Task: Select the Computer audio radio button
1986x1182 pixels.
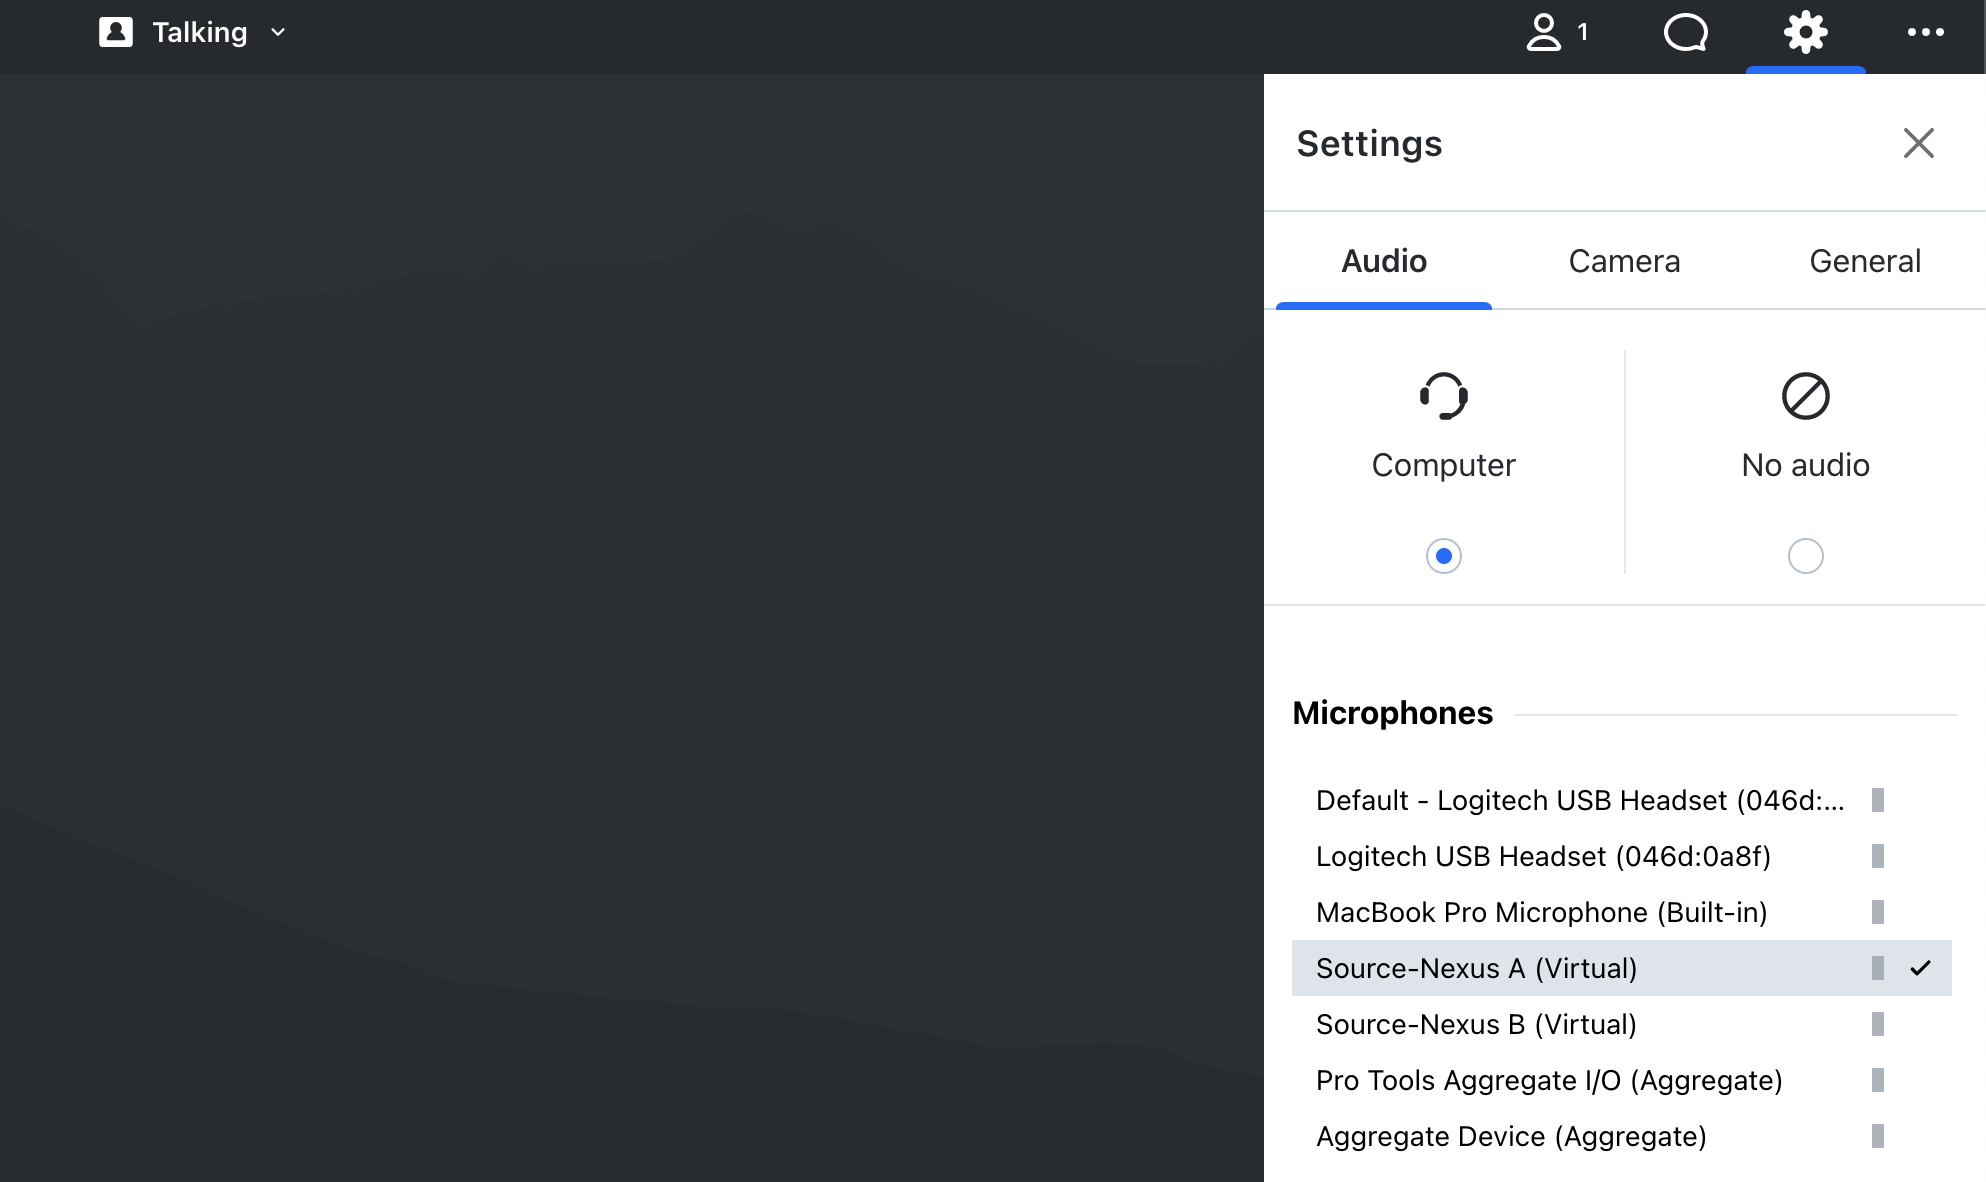Action: pos(1443,556)
